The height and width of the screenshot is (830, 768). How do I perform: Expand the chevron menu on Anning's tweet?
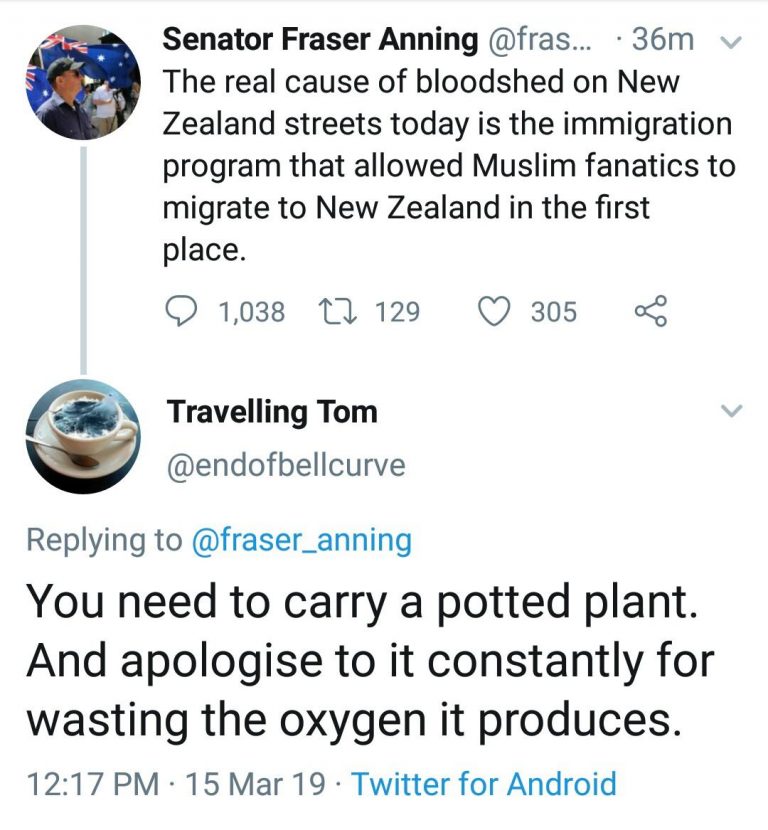732,42
